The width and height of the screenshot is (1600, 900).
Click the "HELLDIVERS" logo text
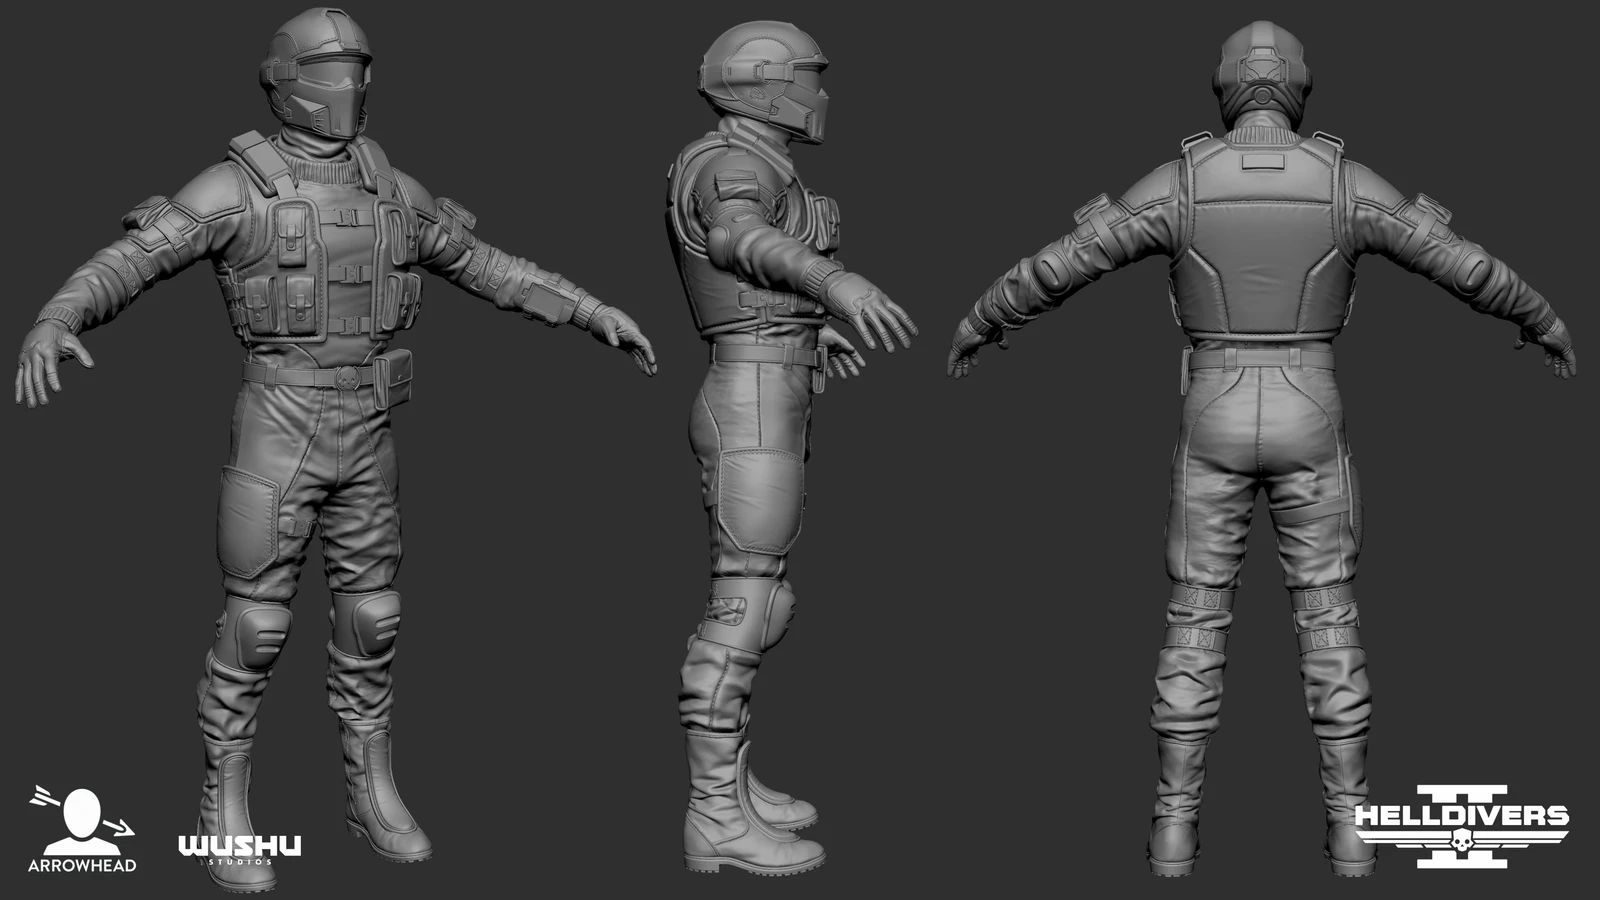(x=1462, y=815)
